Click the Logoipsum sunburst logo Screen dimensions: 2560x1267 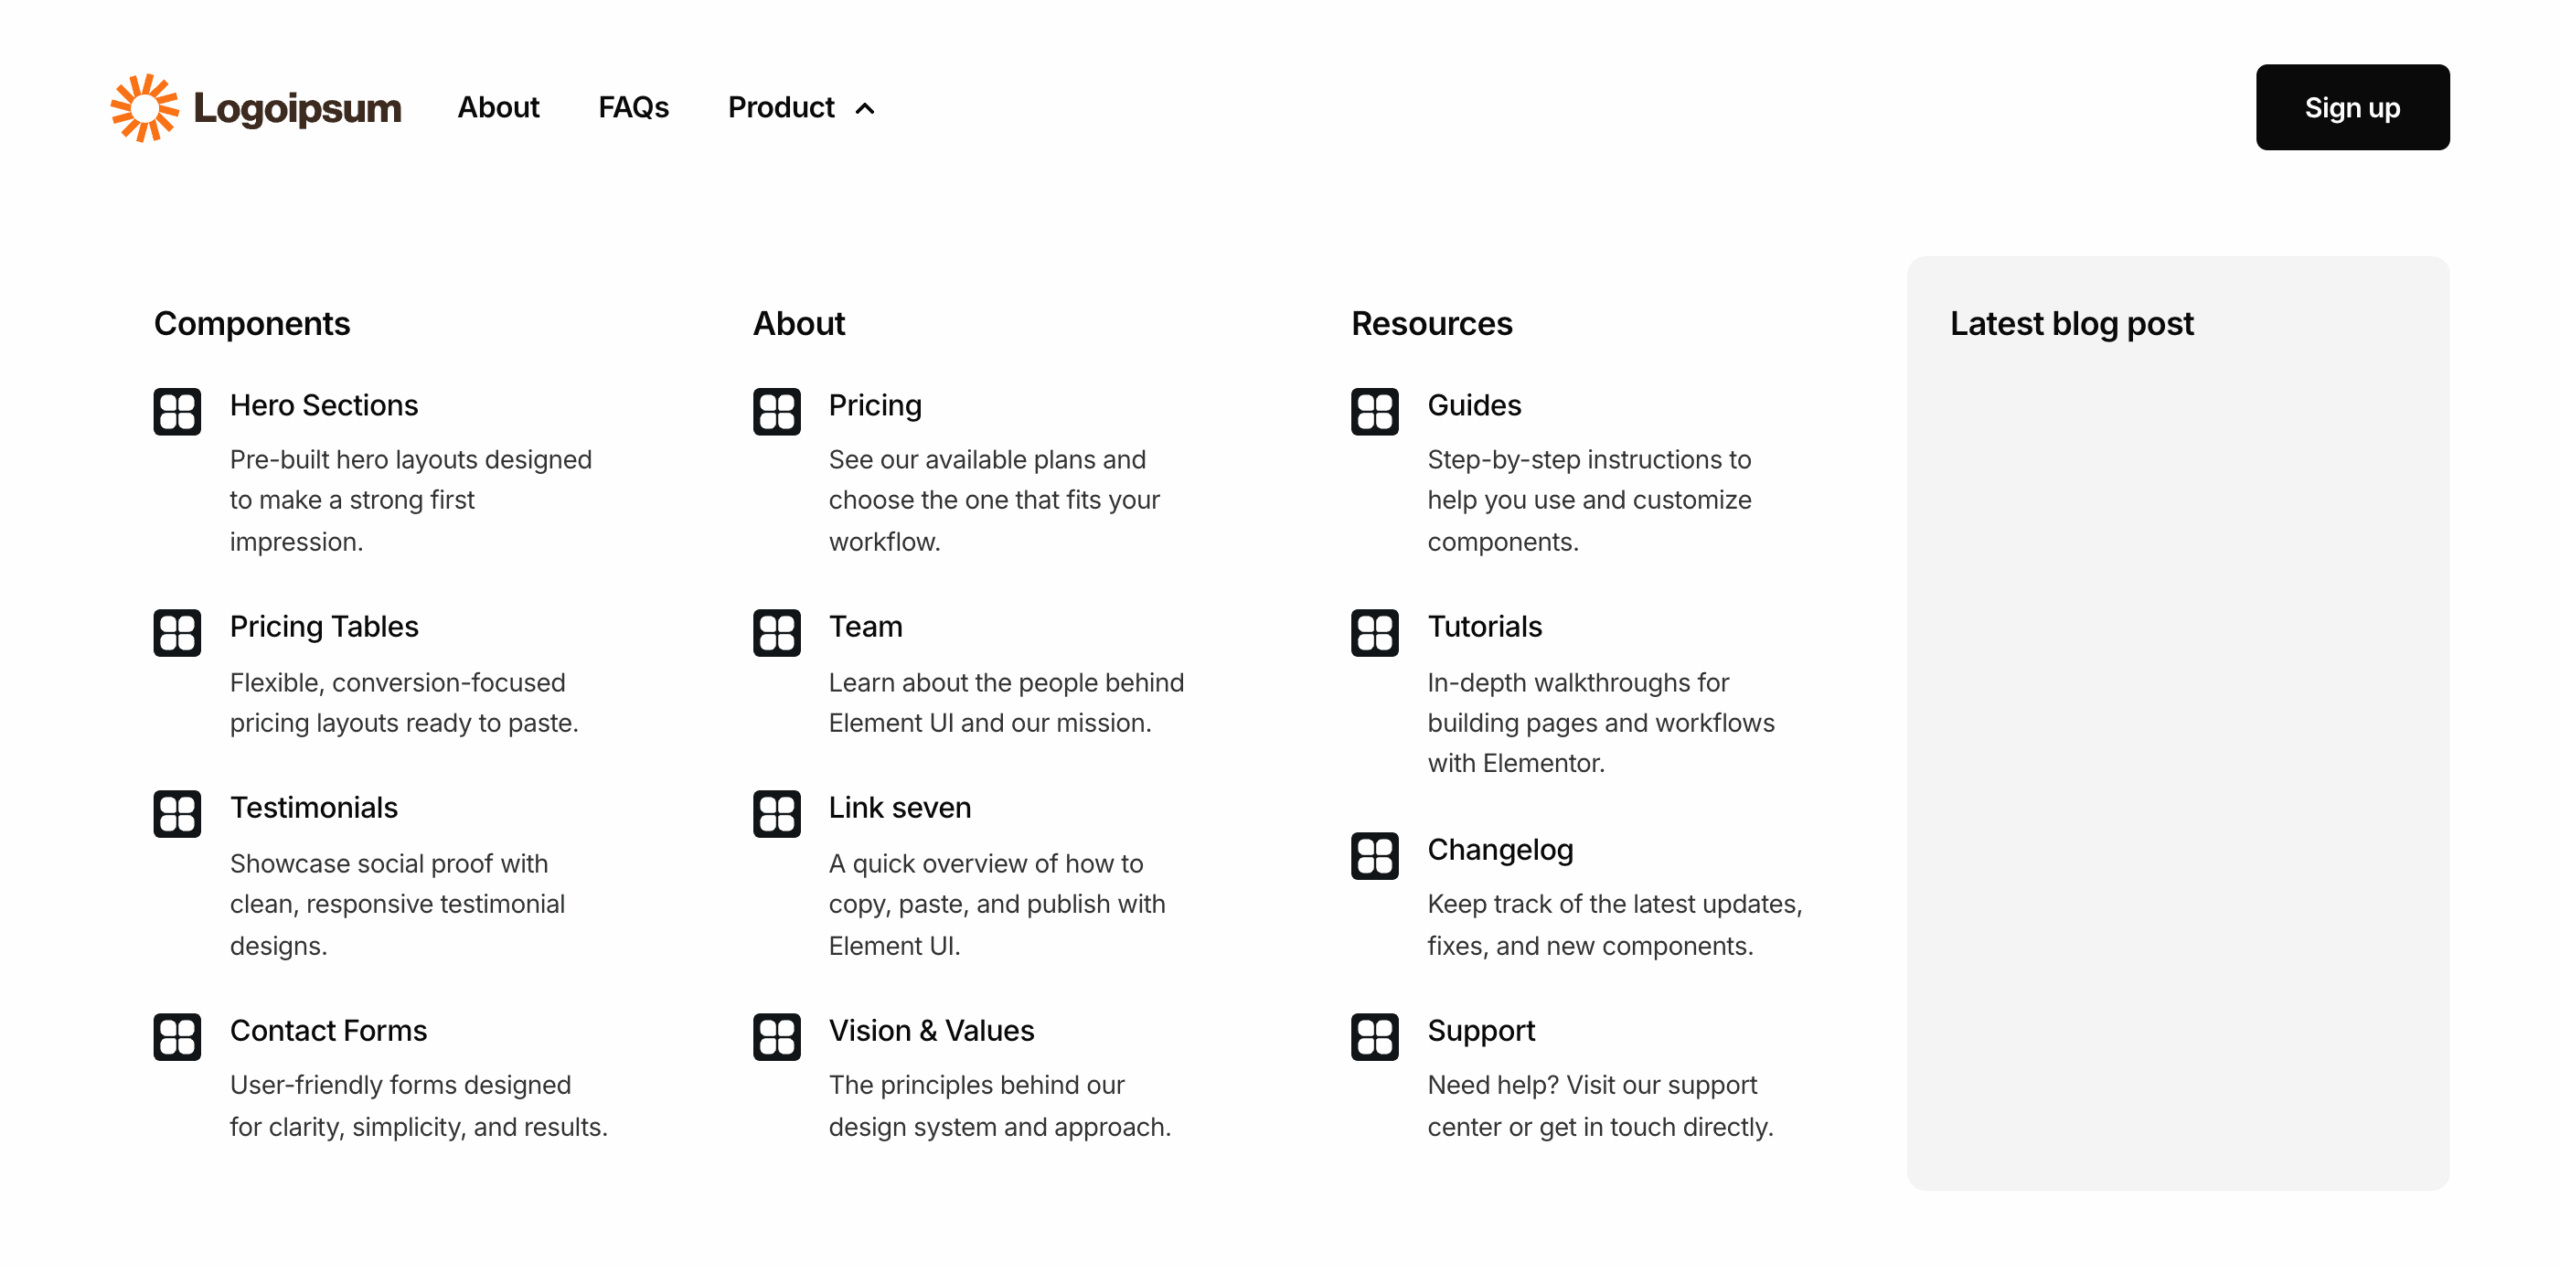click(x=145, y=107)
